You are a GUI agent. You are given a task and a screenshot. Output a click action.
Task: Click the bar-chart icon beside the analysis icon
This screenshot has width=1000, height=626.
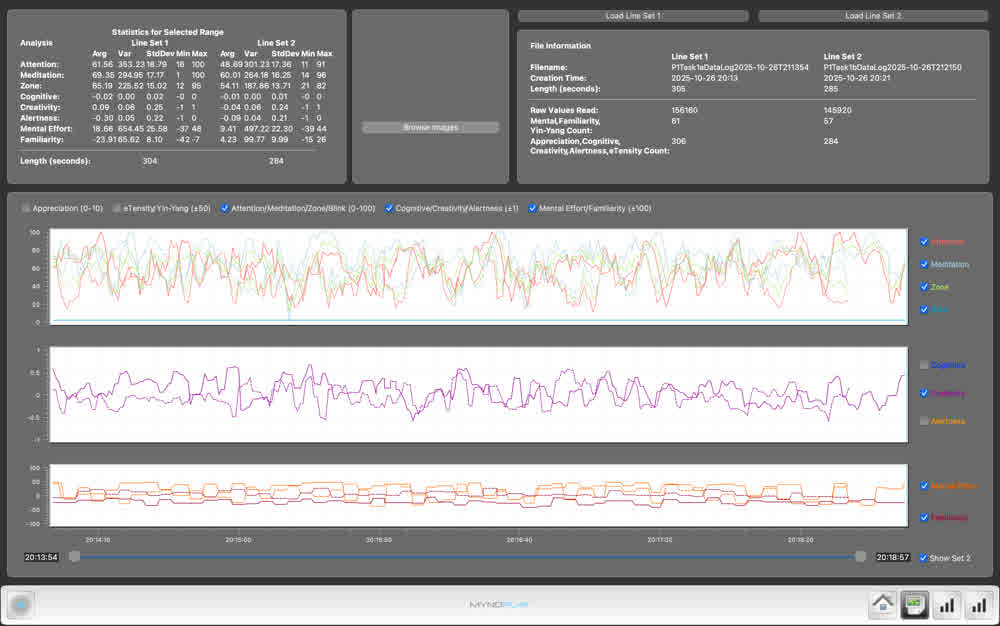[x=947, y=604]
